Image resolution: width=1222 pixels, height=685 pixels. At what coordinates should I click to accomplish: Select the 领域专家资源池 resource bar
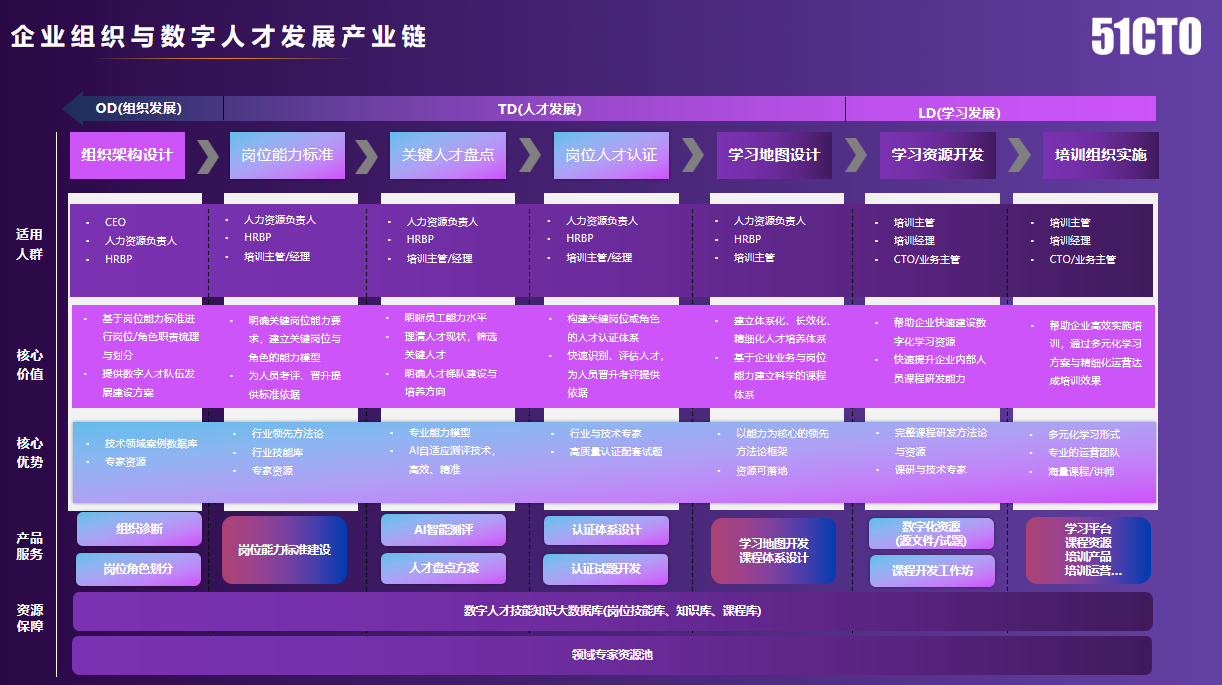612,655
